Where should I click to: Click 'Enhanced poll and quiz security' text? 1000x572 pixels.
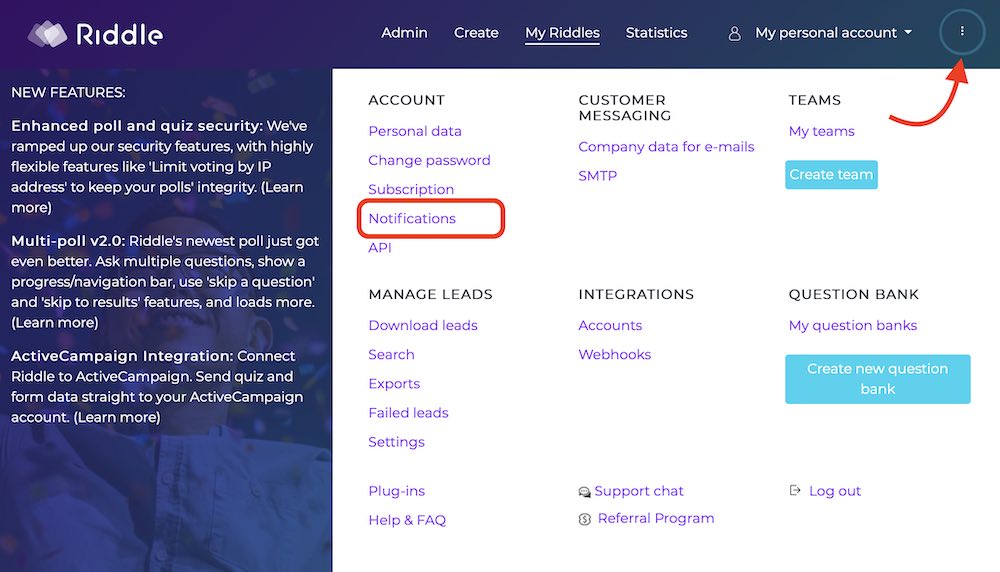point(136,126)
